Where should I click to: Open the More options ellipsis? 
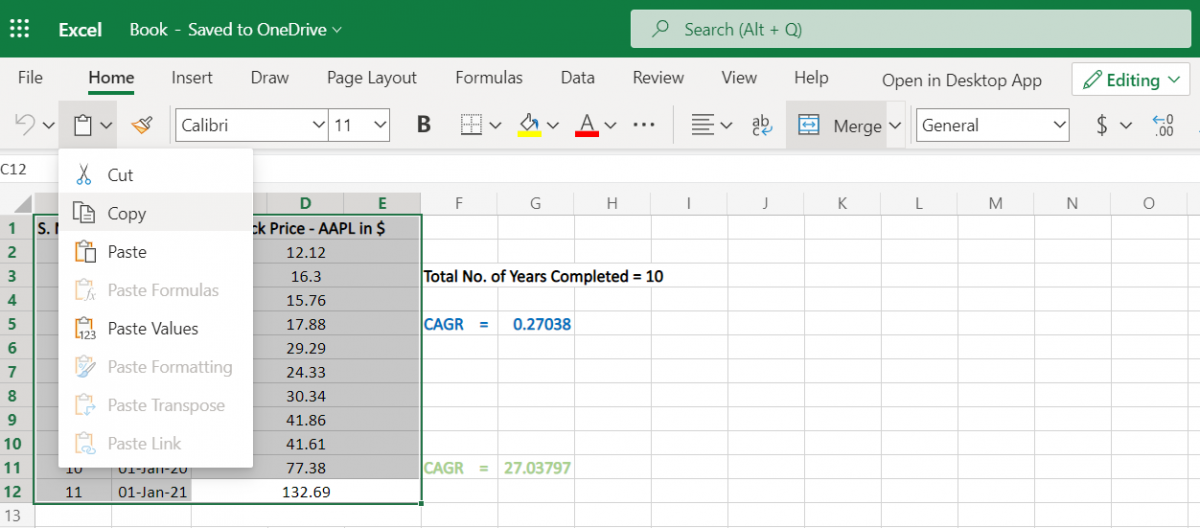tap(644, 125)
